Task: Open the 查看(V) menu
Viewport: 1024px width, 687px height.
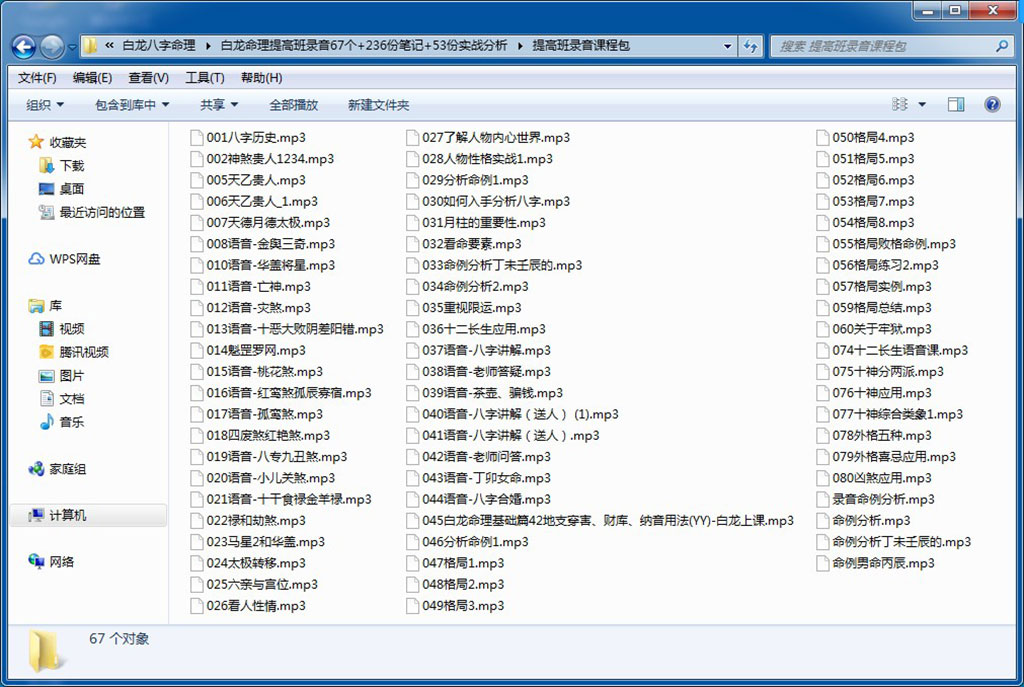Action: 148,78
